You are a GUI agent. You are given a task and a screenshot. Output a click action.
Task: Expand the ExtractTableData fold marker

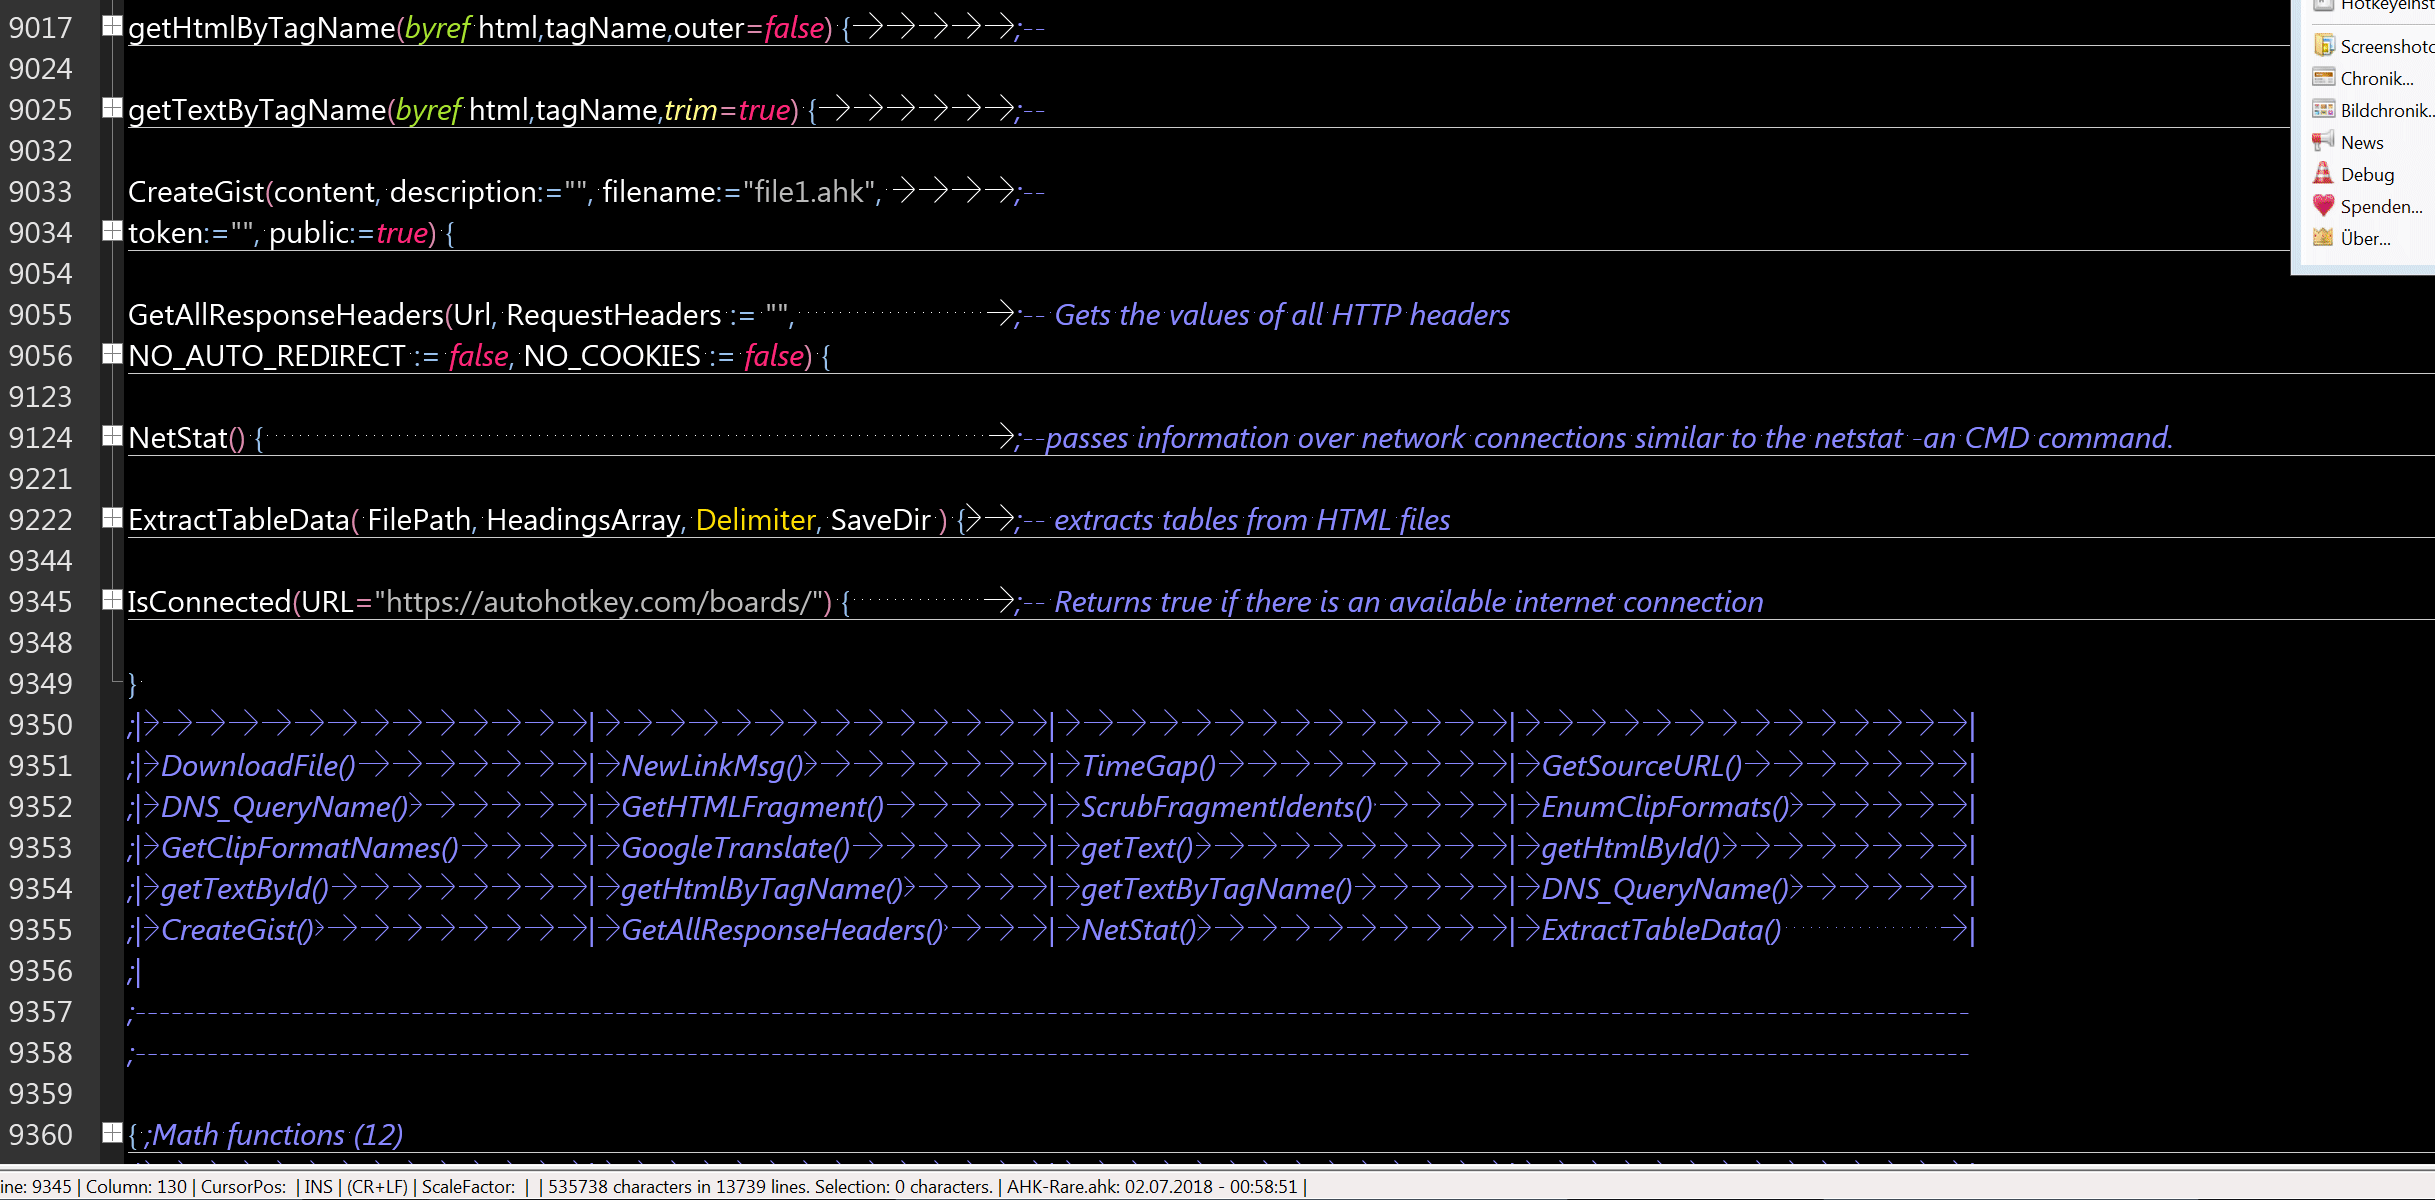coord(112,518)
